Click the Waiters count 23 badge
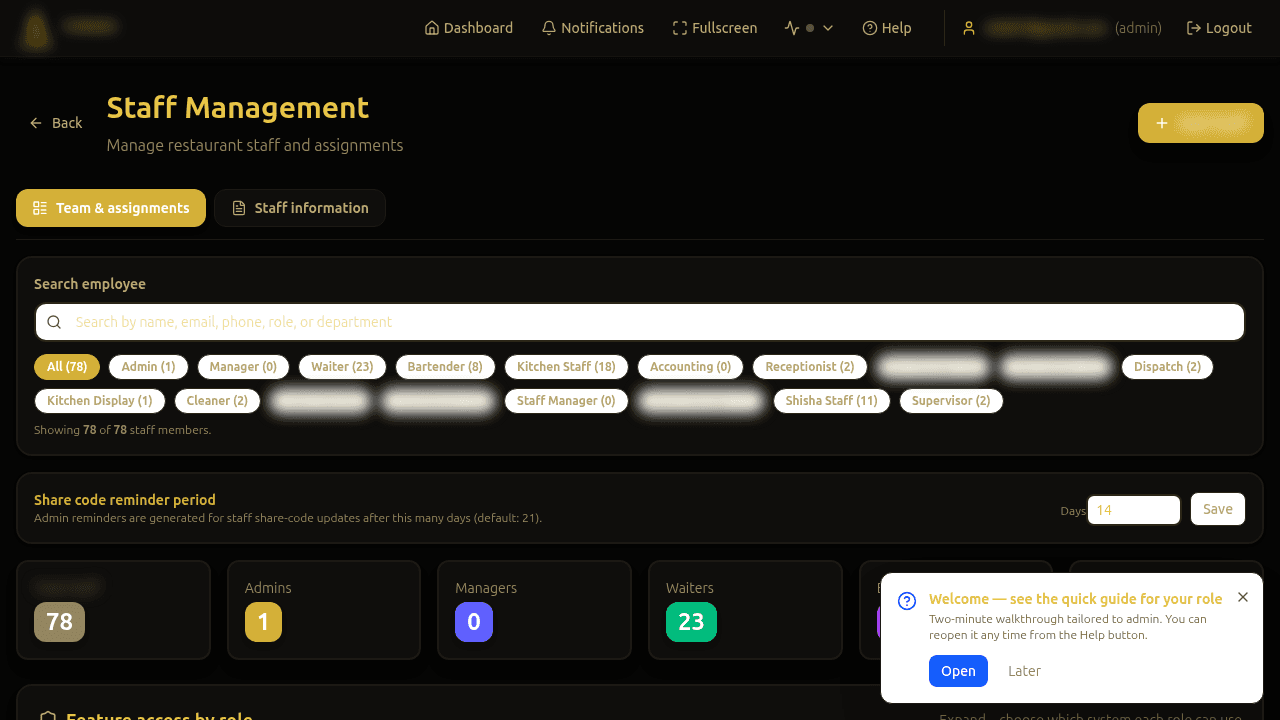Image resolution: width=1280 pixels, height=720 pixels. tap(691, 622)
